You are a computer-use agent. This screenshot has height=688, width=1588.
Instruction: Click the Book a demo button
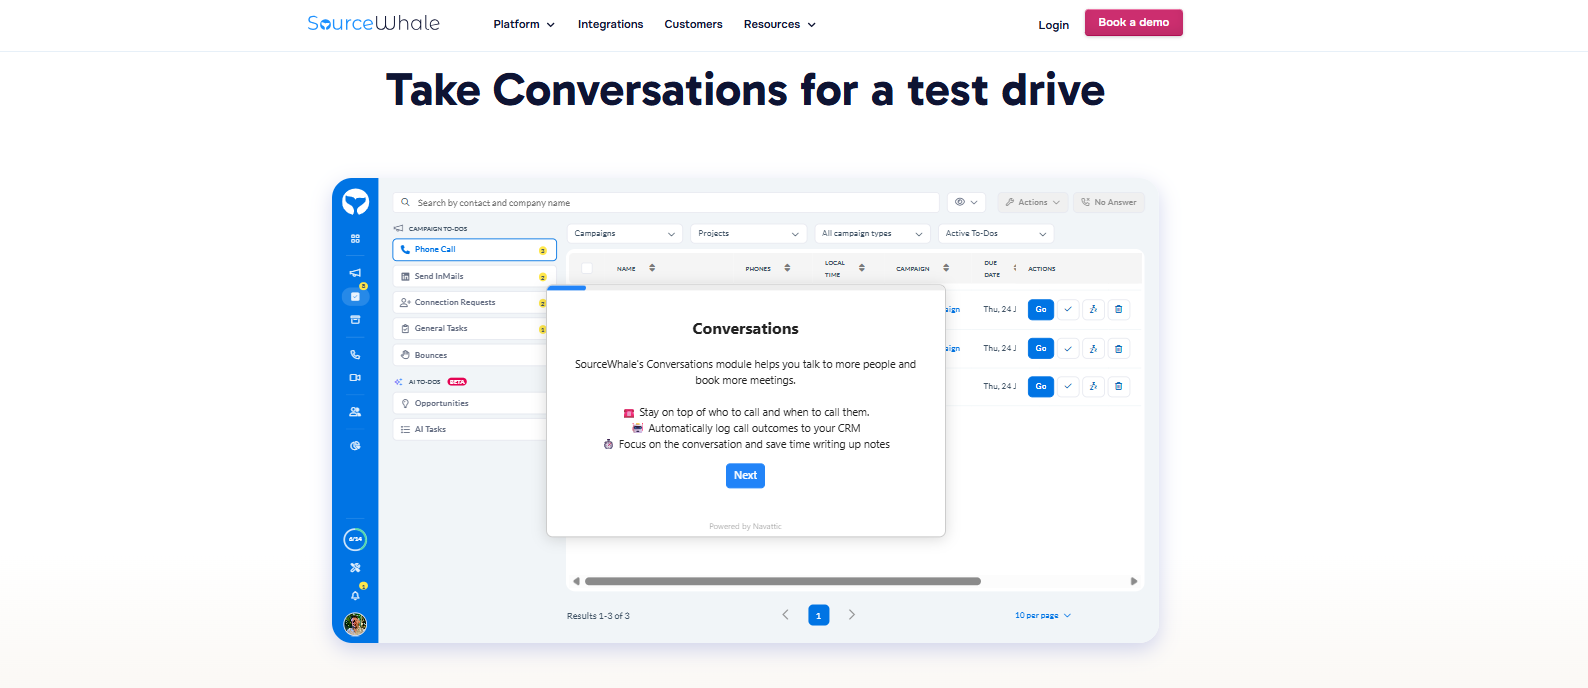[1134, 23]
